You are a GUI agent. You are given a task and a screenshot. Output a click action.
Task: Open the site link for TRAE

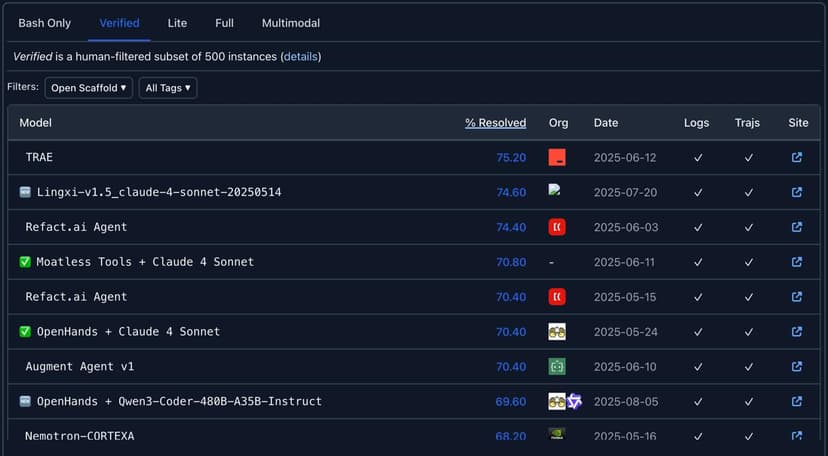(x=797, y=157)
